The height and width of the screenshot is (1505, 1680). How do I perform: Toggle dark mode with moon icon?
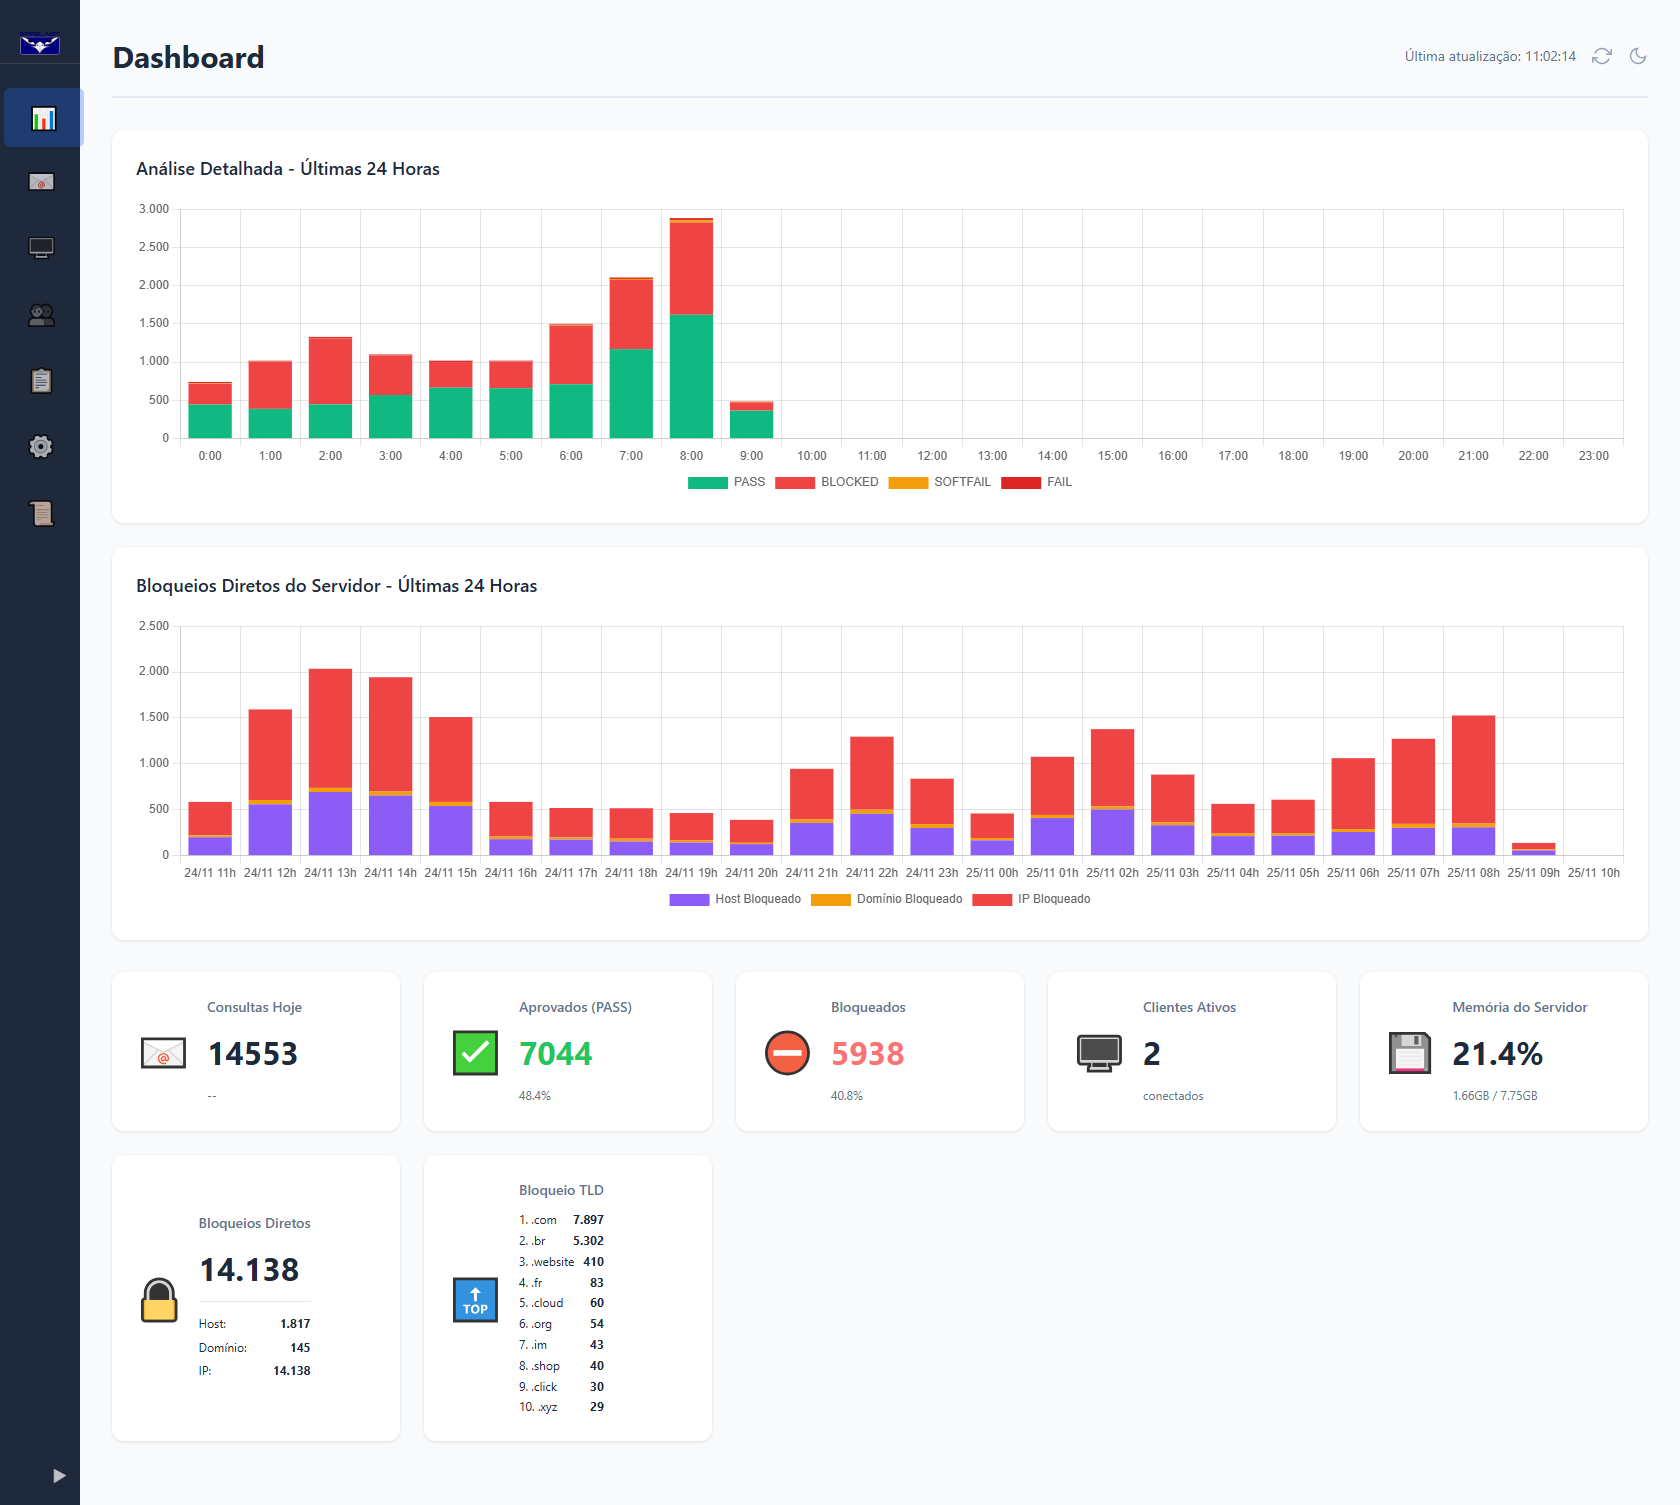click(1638, 56)
